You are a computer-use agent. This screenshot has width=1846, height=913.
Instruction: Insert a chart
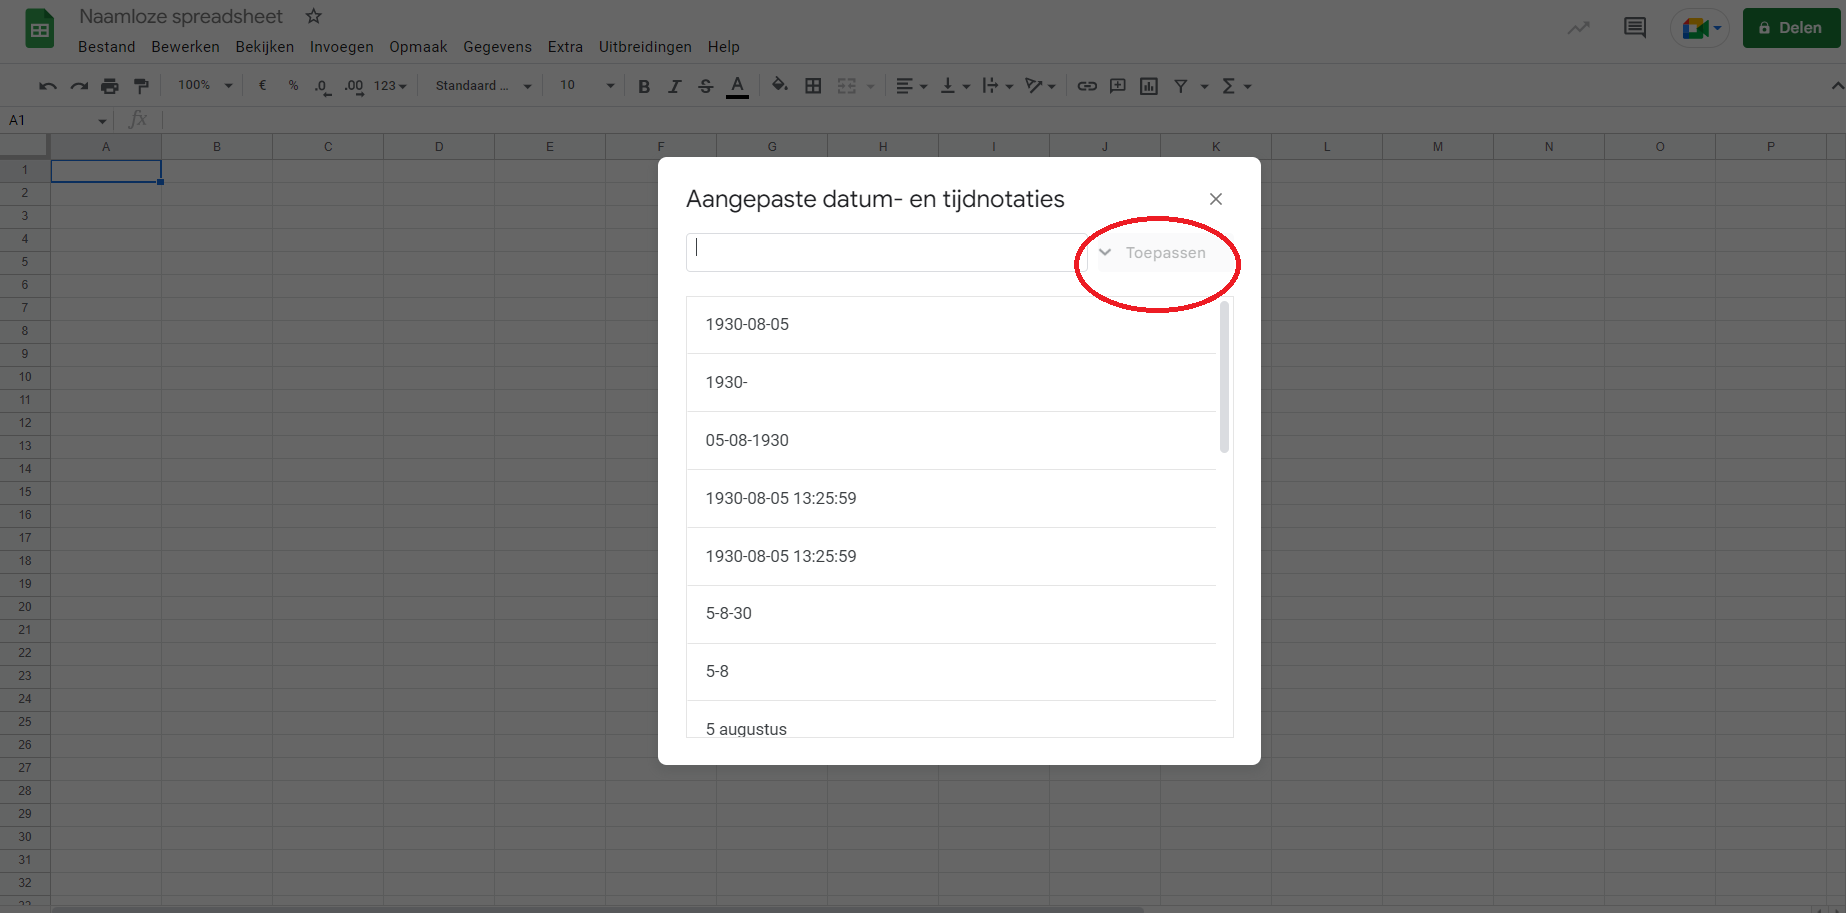click(x=1148, y=86)
